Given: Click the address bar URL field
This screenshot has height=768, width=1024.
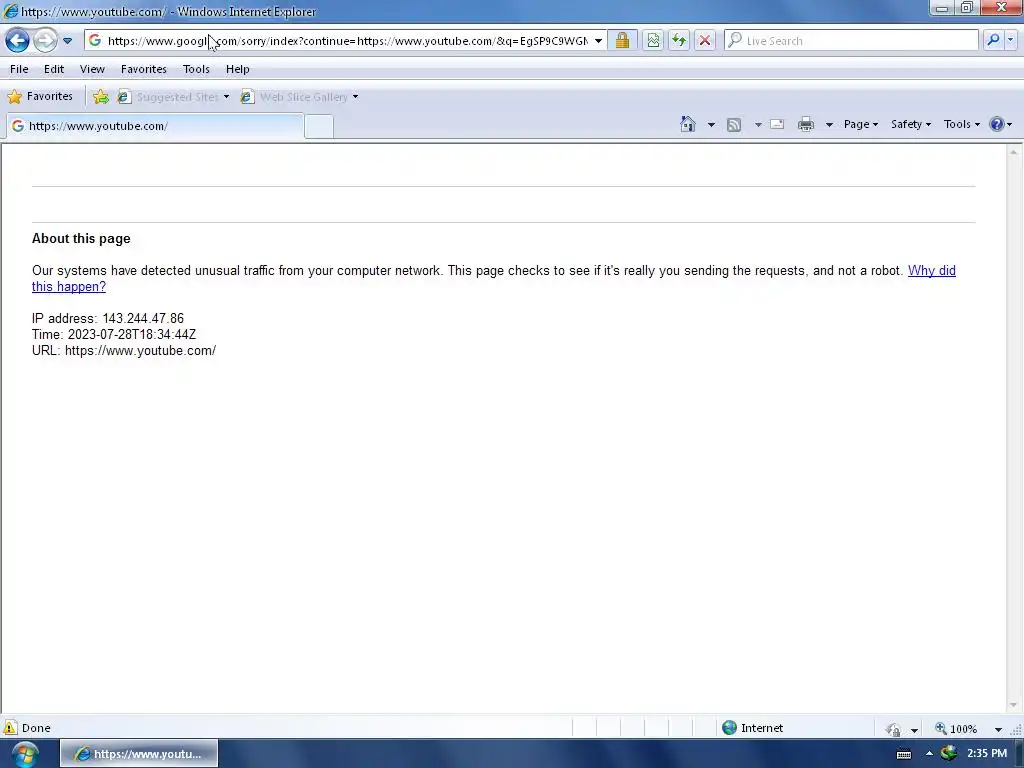Looking at the screenshot, I should [347, 40].
